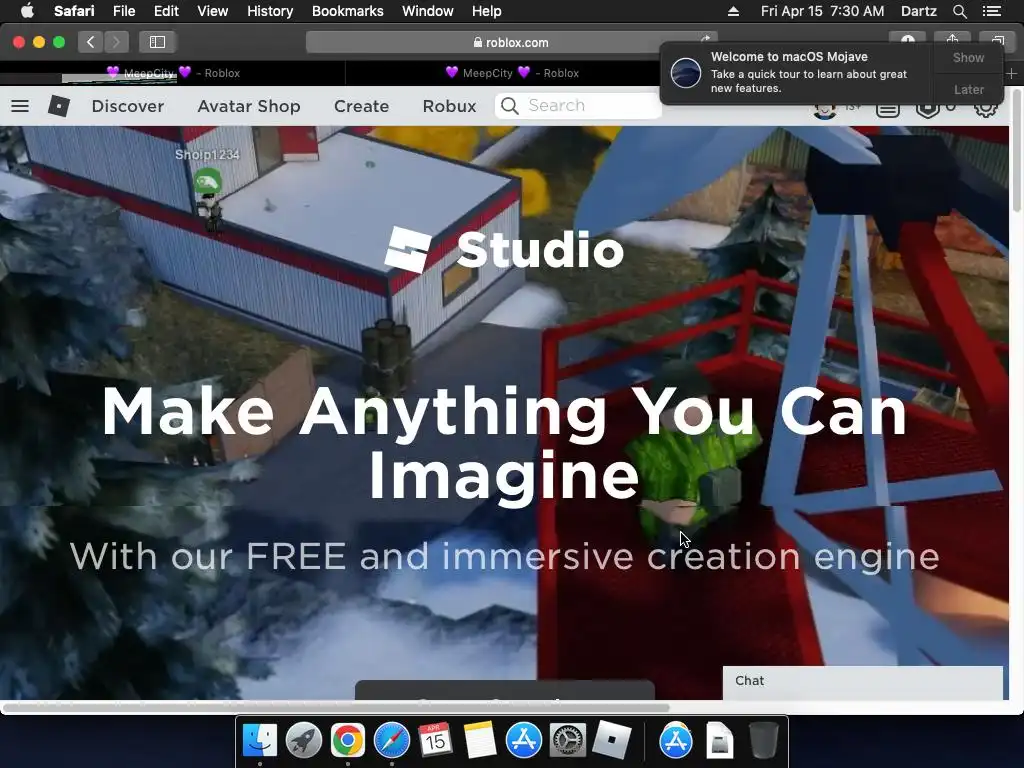Open the notifications stream icon in the Roblox header

(x=888, y=110)
